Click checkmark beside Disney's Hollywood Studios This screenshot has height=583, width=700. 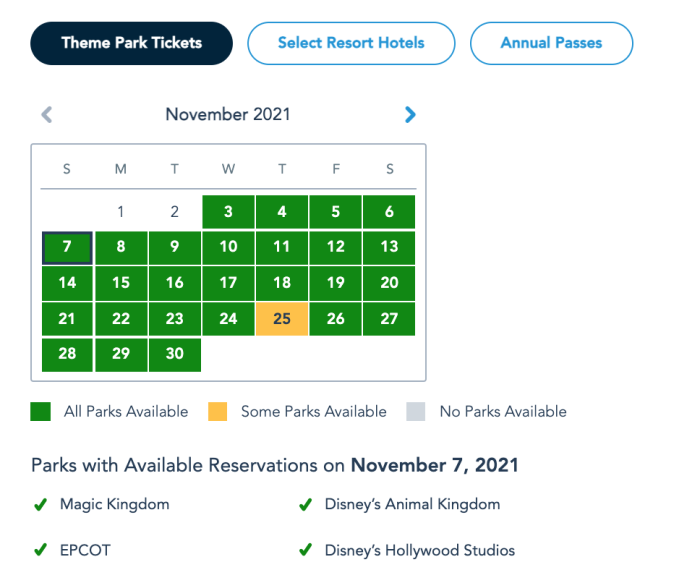(305, 550)
